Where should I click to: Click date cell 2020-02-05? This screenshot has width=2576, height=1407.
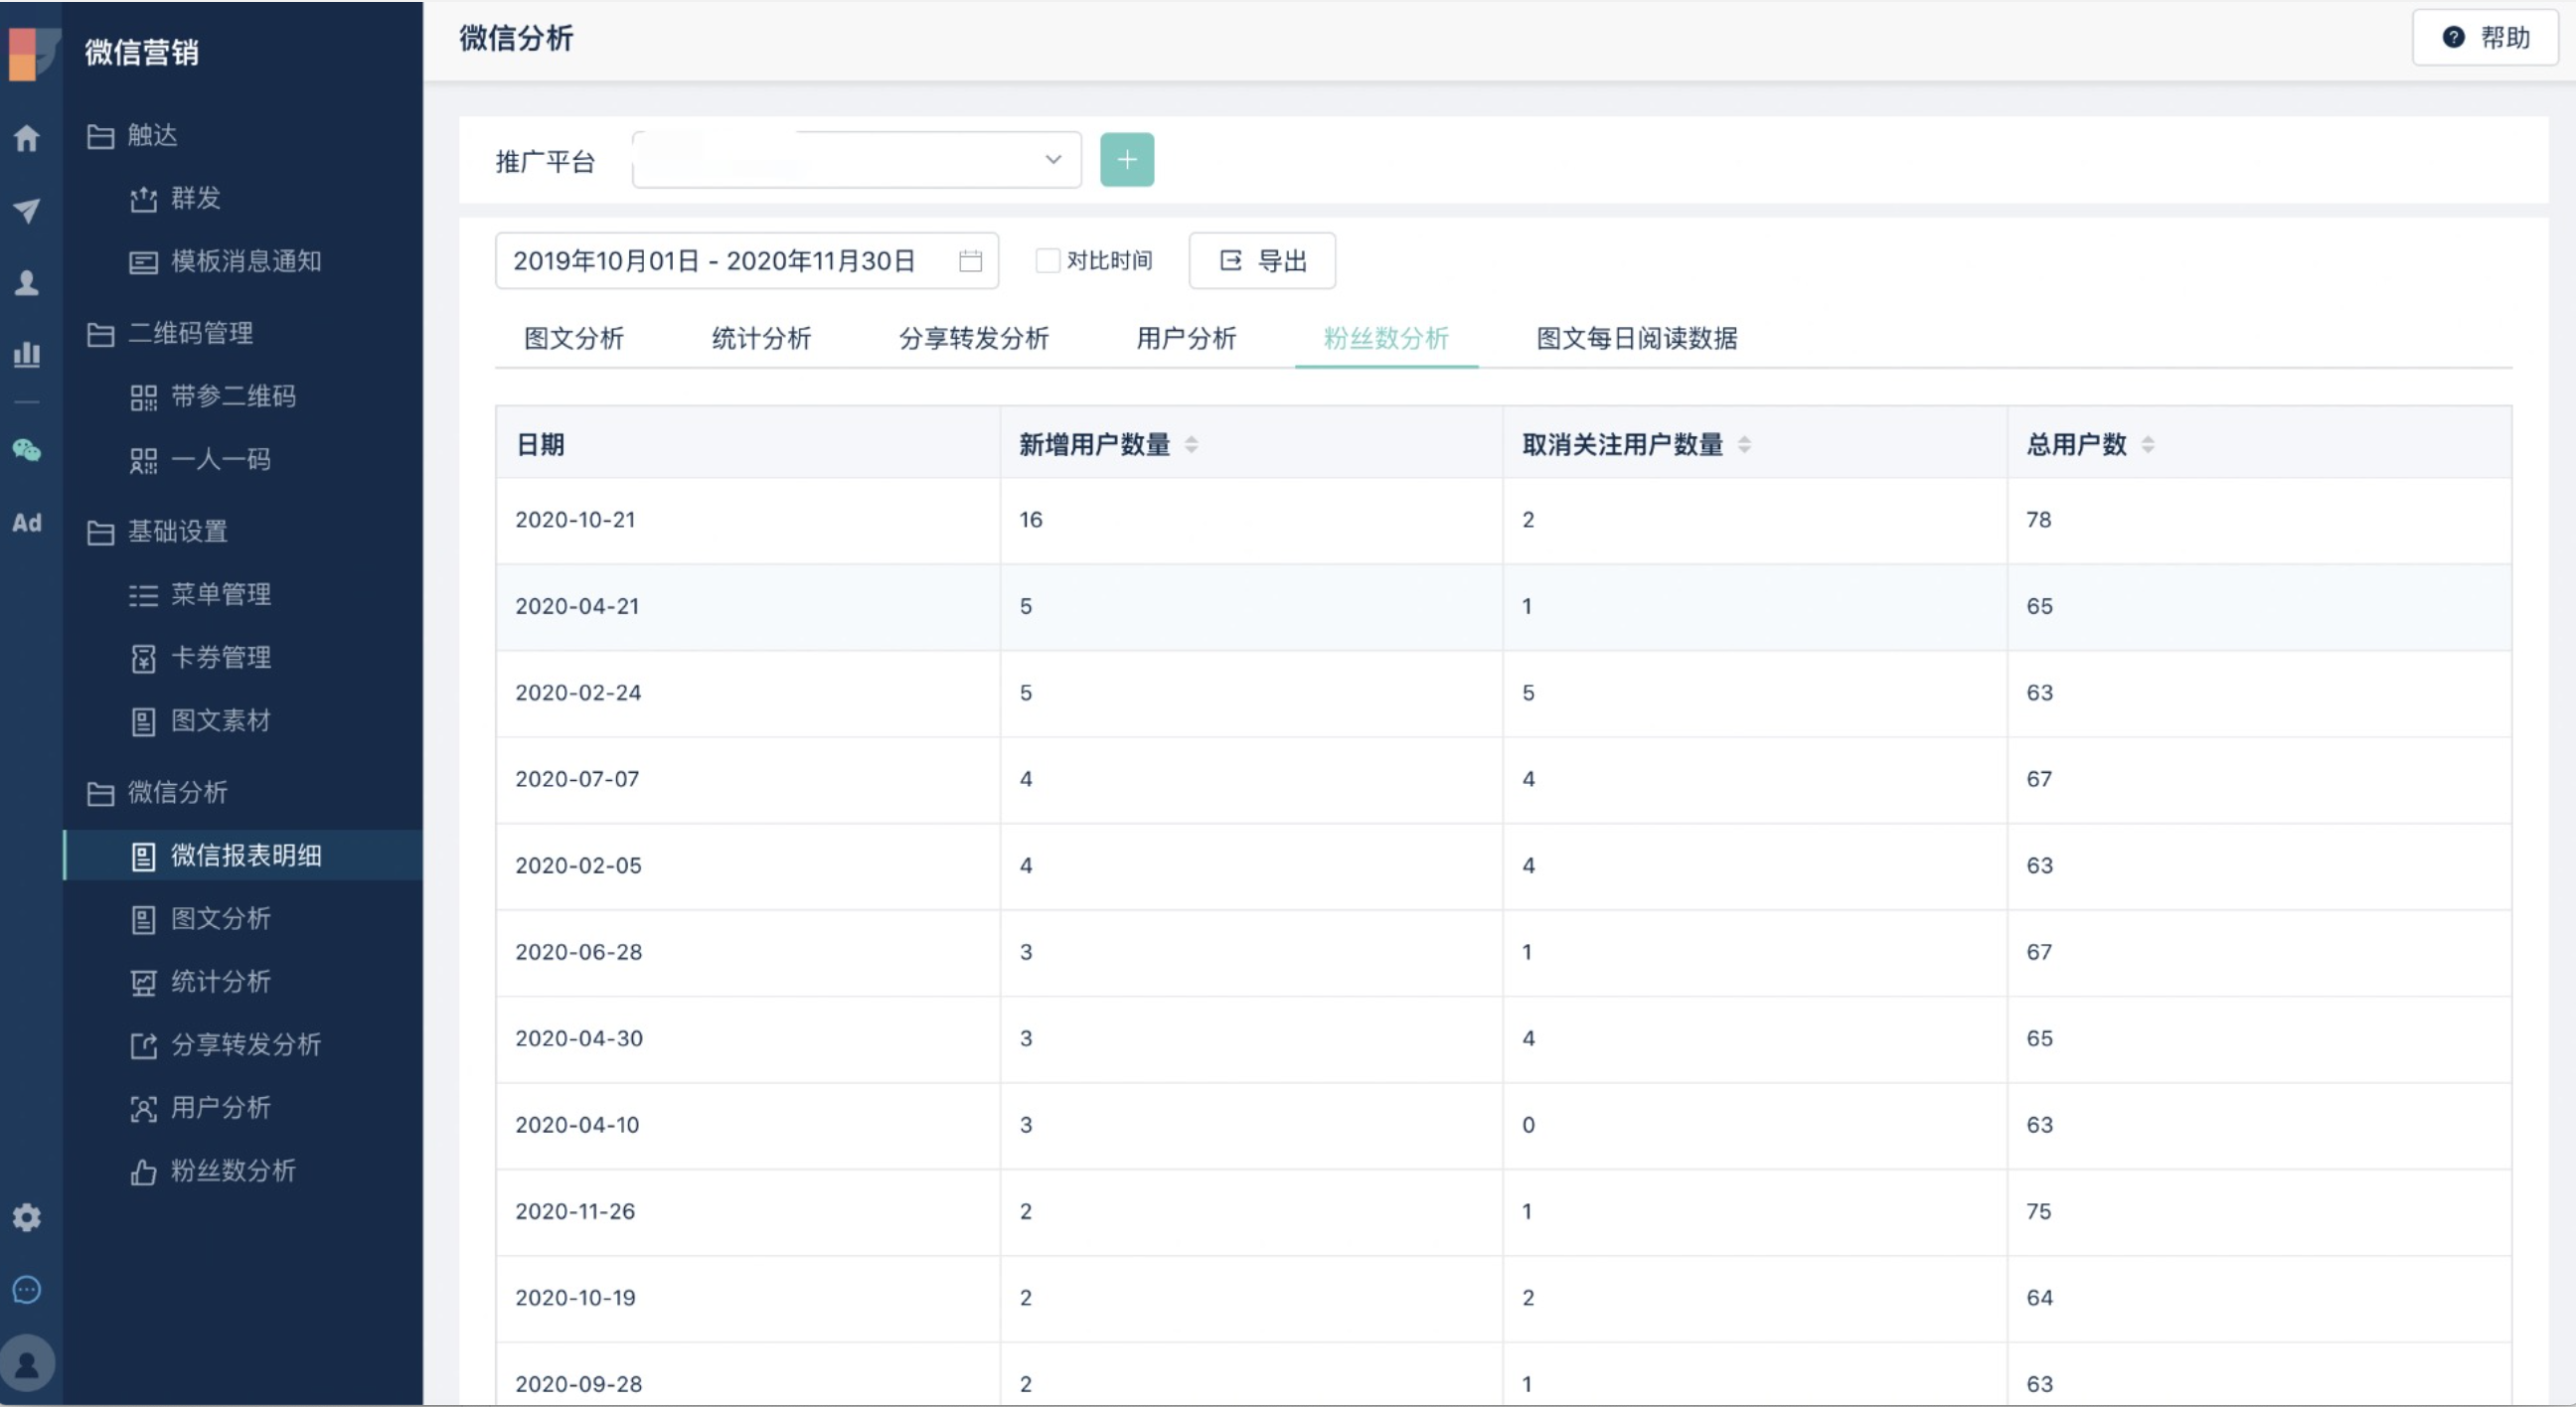(578, 866)
